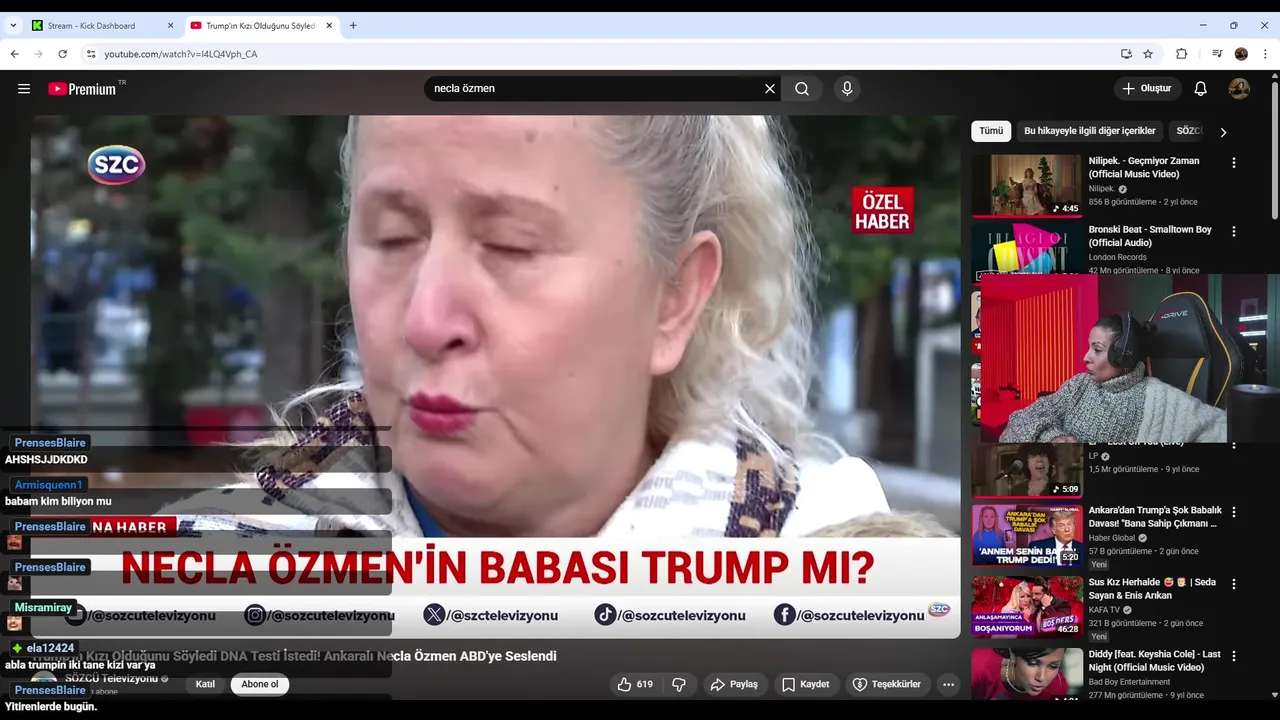This screenshot has height=720, width=1280.
Task: Open YouTube account avatar menu
Action: (x=1239, y=89)
